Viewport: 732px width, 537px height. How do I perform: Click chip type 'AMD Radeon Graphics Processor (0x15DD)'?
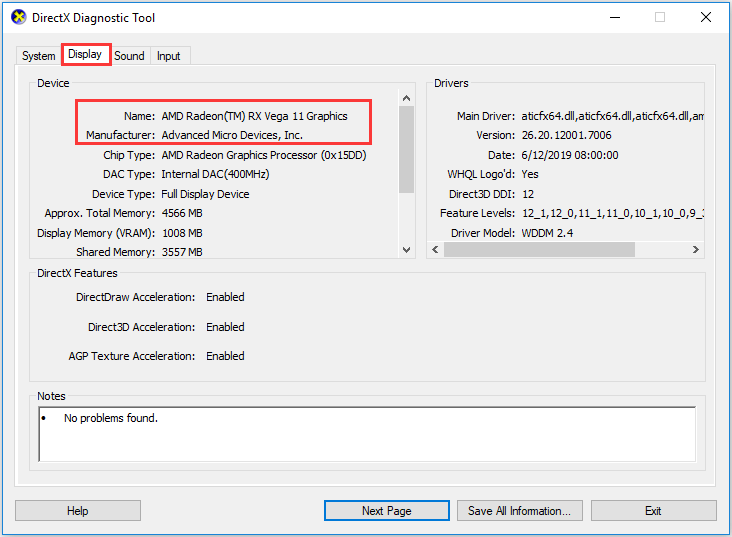click(x=264, y=155)
